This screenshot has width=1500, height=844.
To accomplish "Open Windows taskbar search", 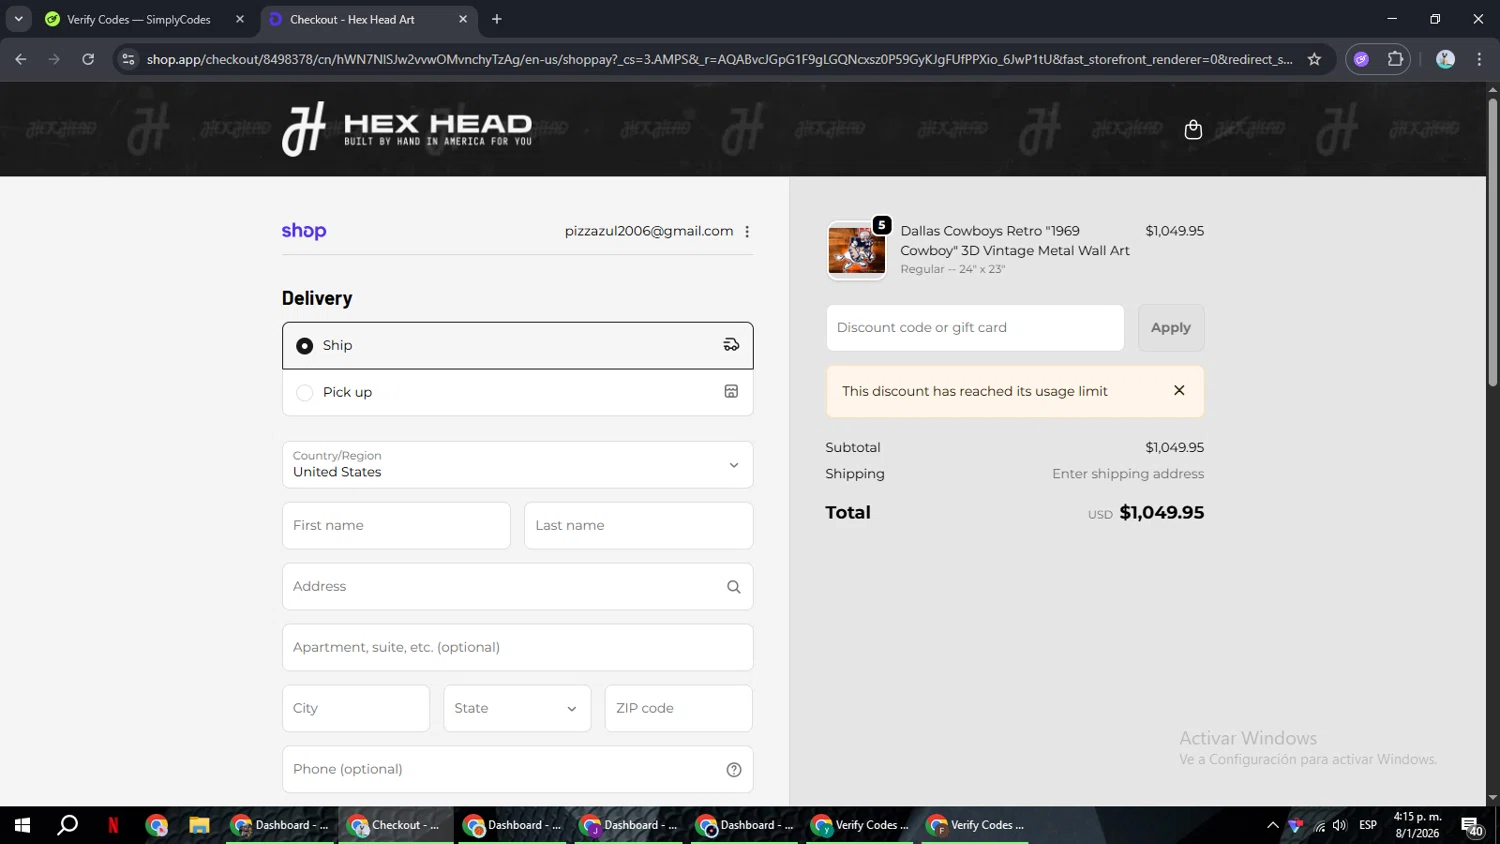I will pos(67,826).
